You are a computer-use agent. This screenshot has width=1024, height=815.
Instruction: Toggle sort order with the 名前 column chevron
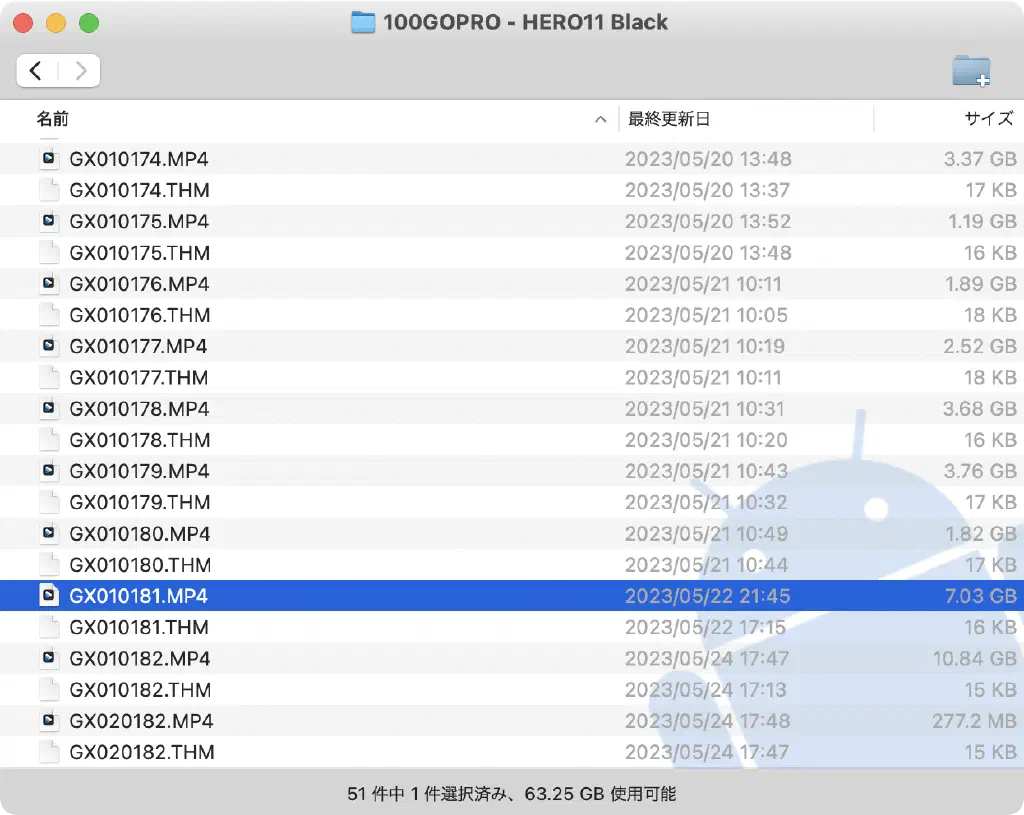[x=600, y=120]
